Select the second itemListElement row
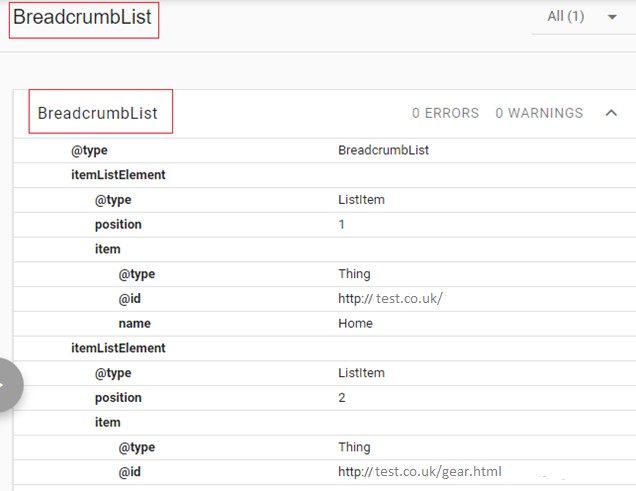 pos(118,348)
